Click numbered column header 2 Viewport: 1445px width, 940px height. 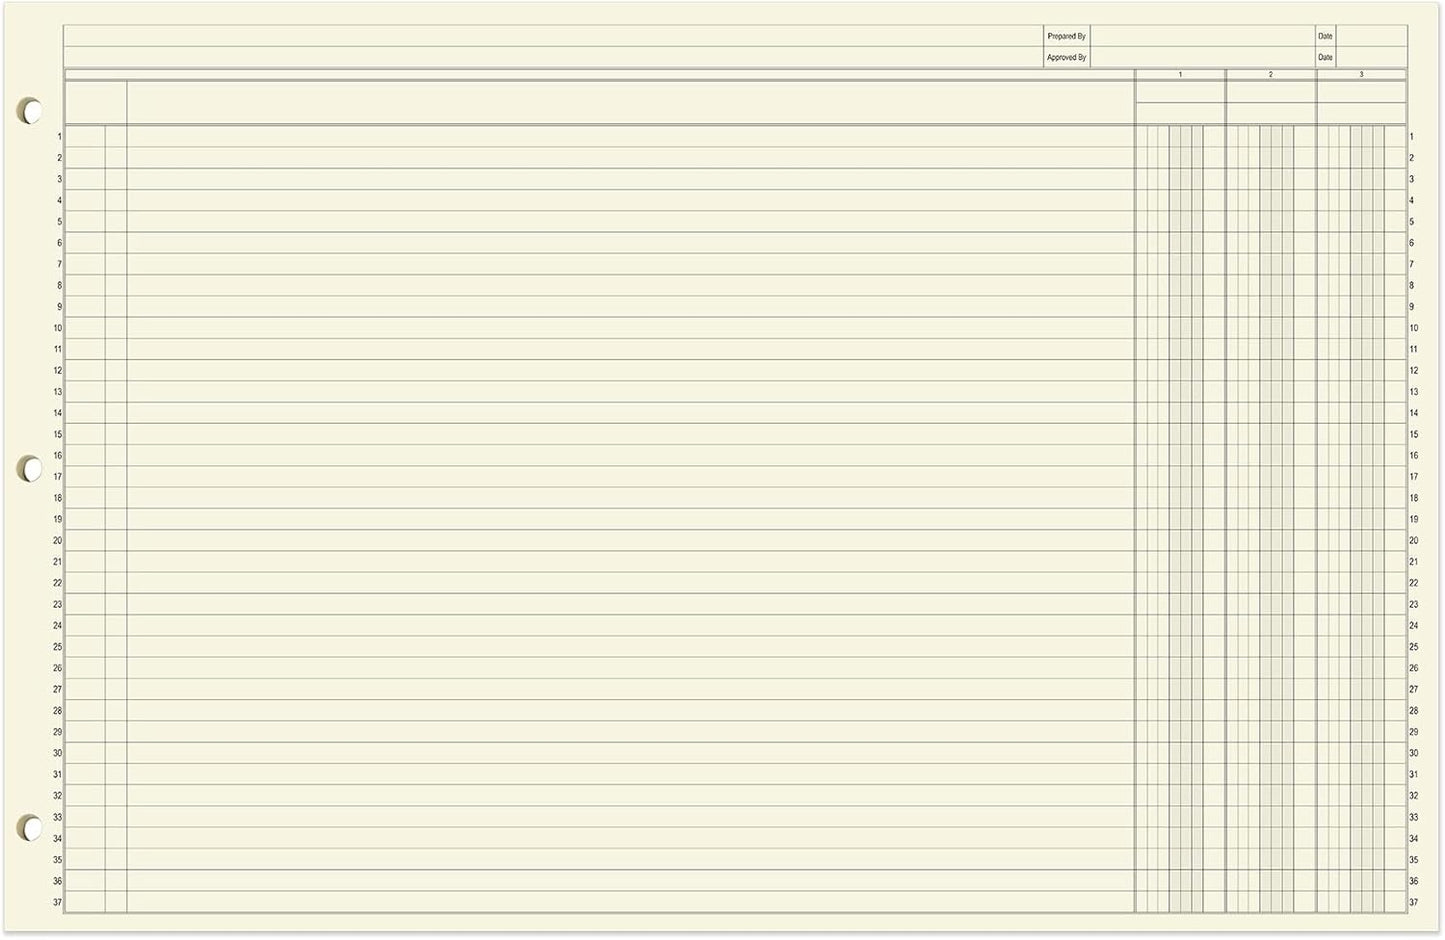pos(1270,73)
